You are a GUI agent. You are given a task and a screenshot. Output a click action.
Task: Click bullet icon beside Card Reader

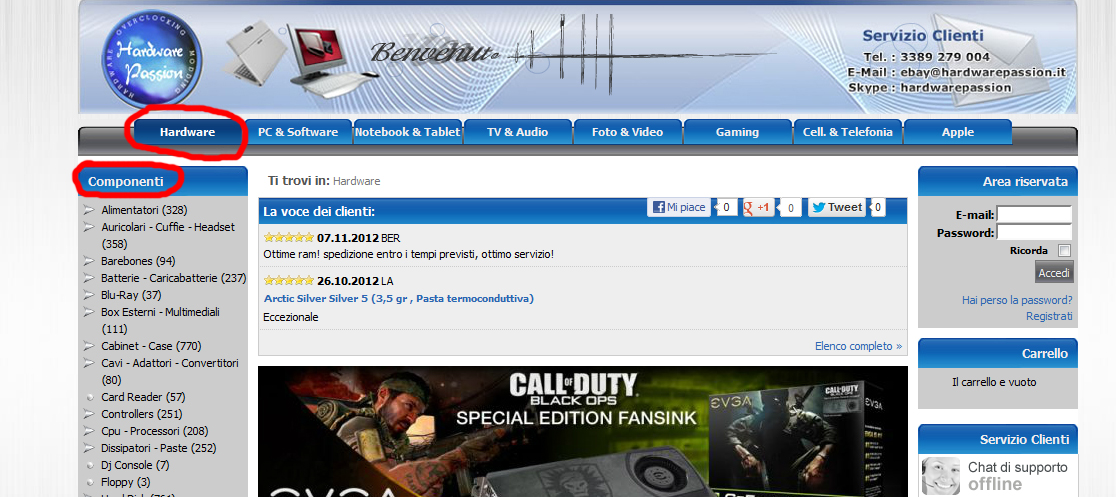pos(89,397)
